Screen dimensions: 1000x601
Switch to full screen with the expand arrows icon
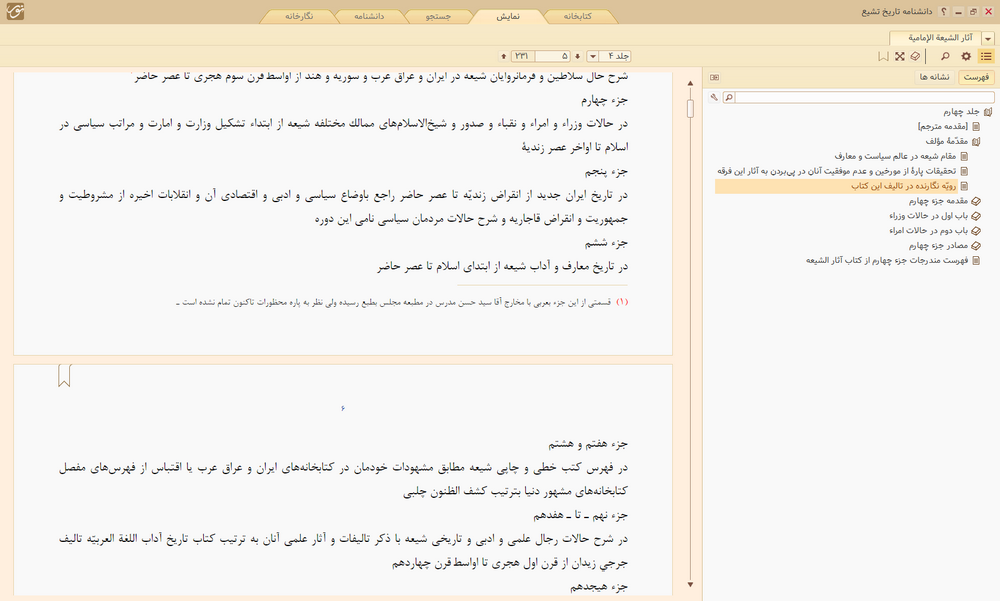[x=899, y=56]
